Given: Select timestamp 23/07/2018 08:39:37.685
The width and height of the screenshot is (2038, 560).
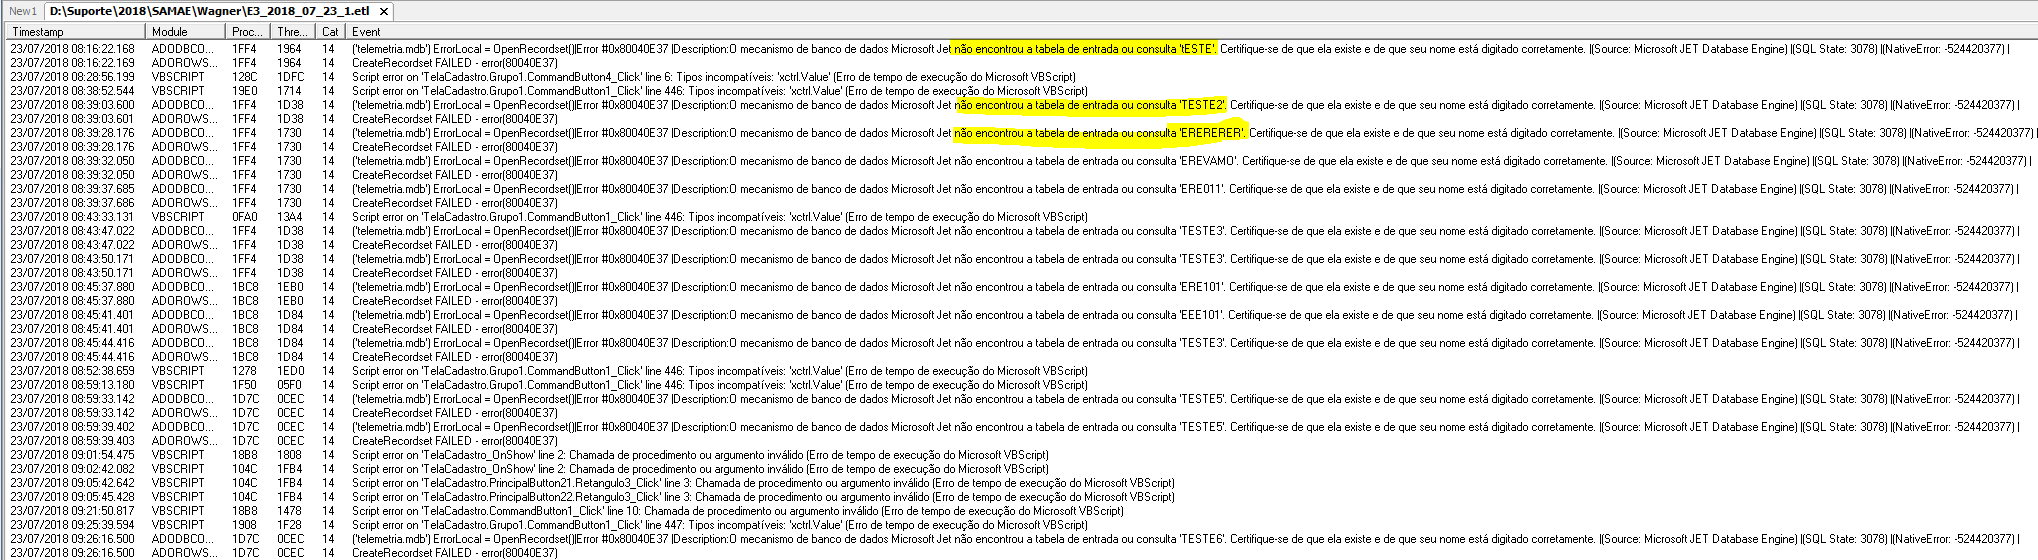Looking at the screenshot, I should tap(72, 189).
